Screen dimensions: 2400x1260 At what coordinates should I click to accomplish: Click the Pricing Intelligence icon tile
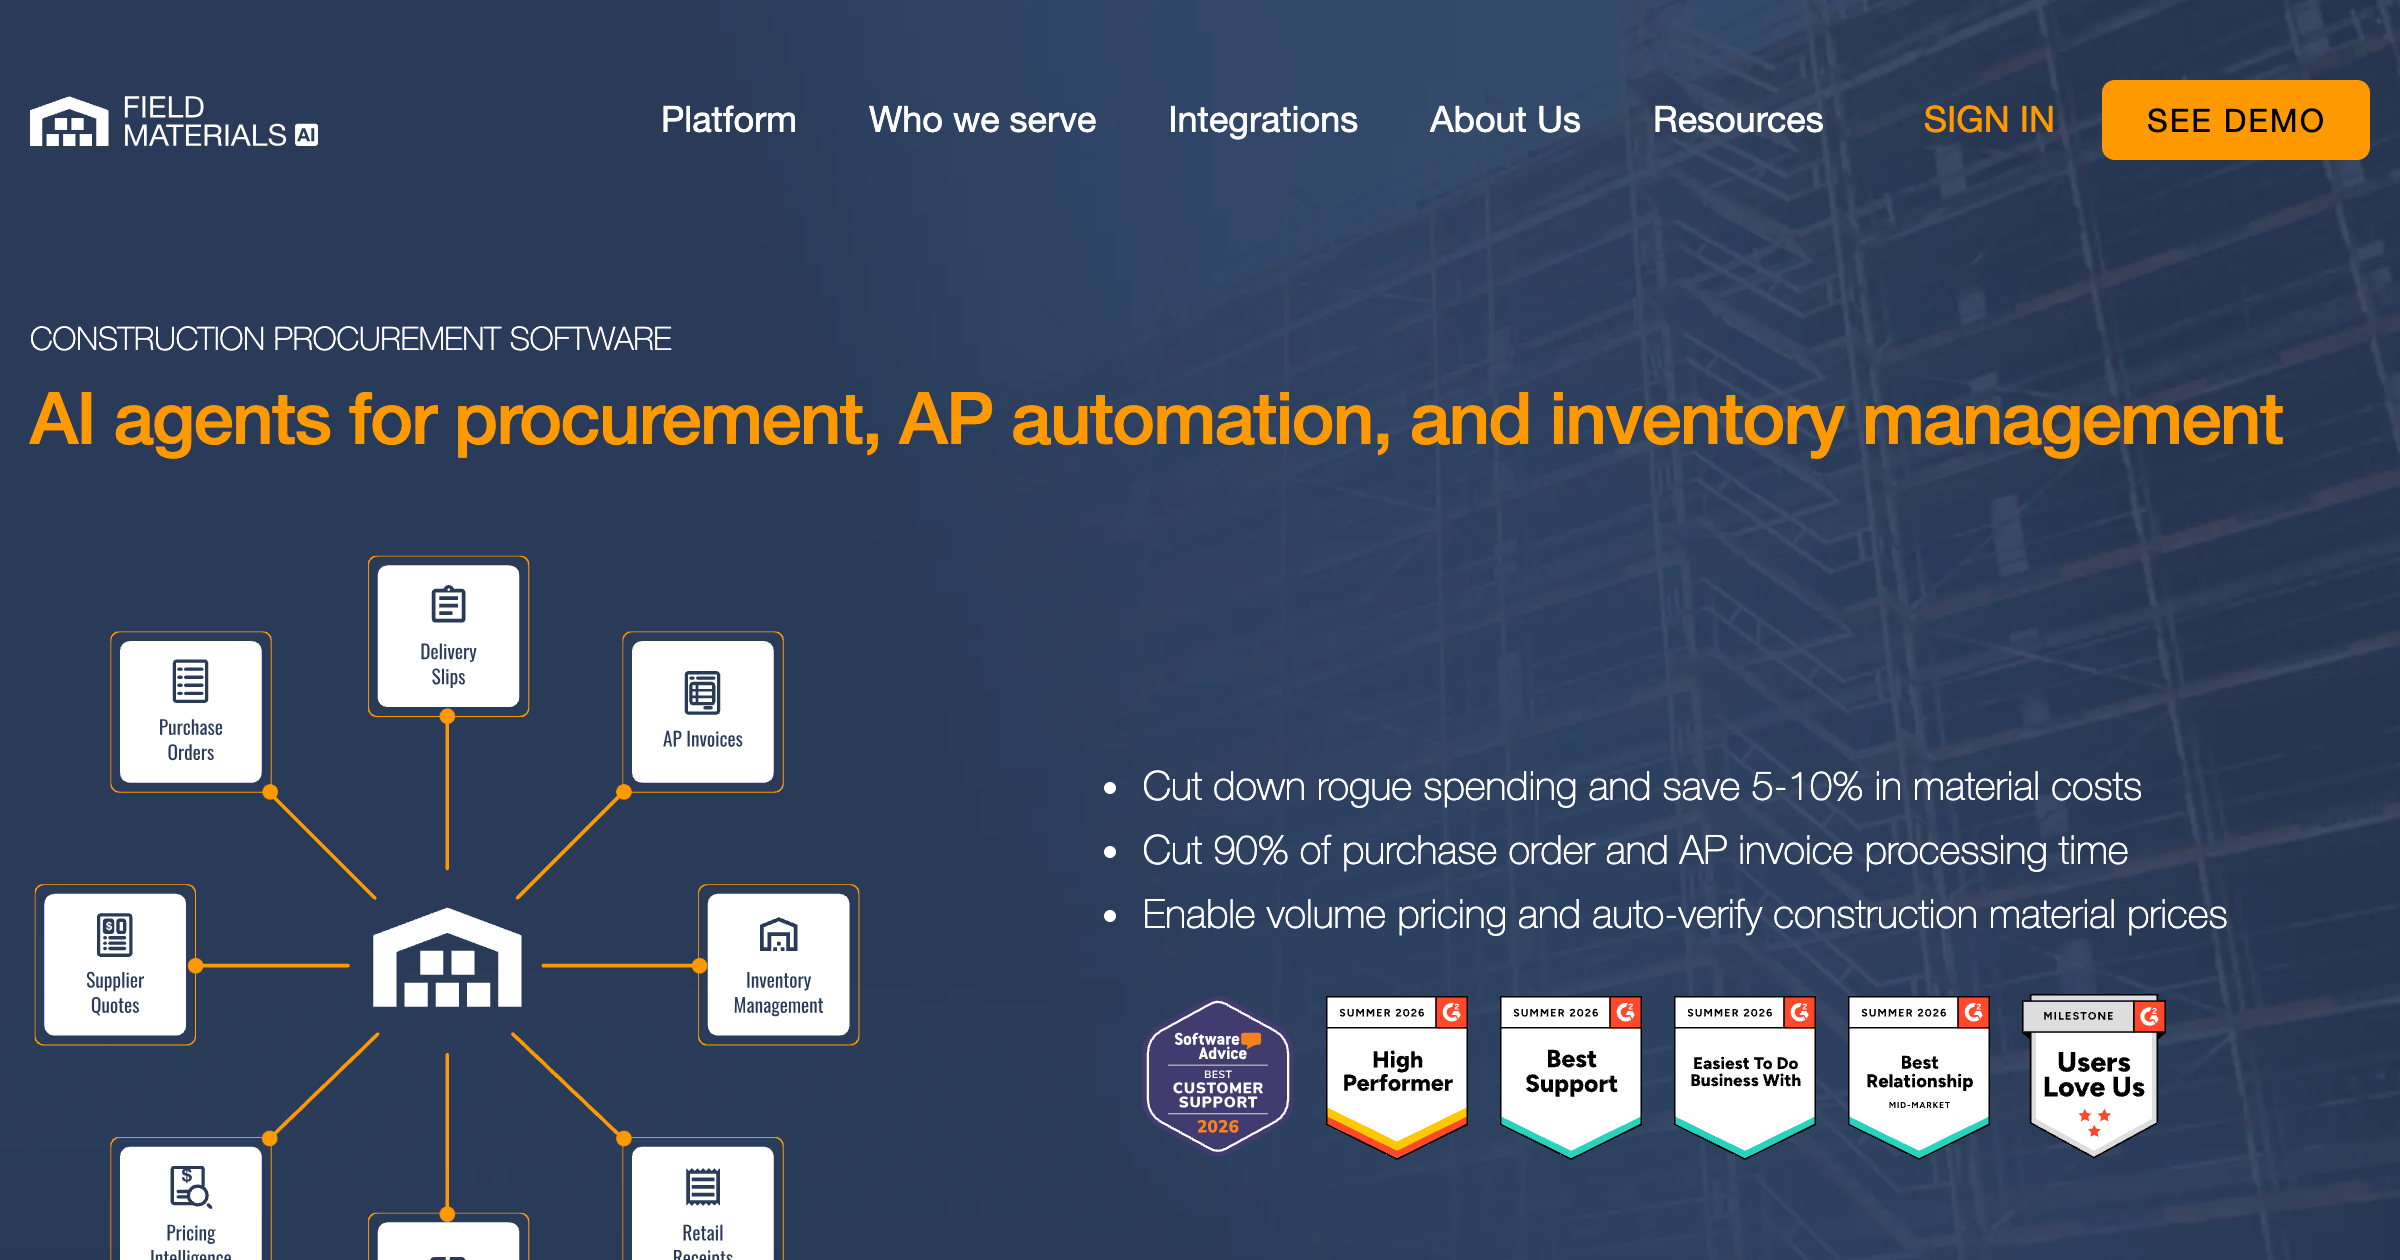pos(190,1200)
